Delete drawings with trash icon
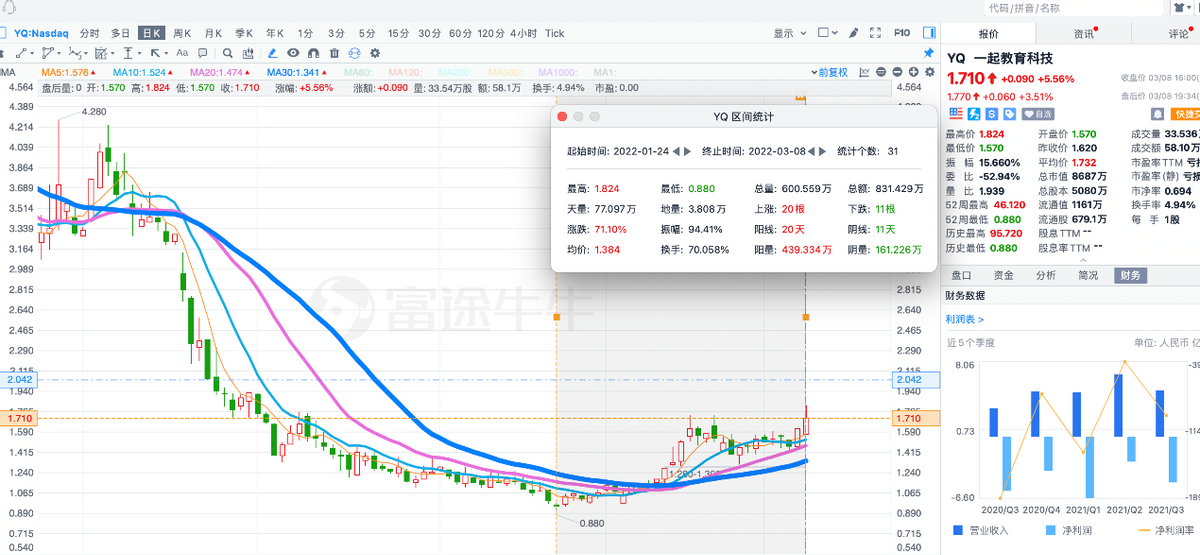 [x=334, y=53]
